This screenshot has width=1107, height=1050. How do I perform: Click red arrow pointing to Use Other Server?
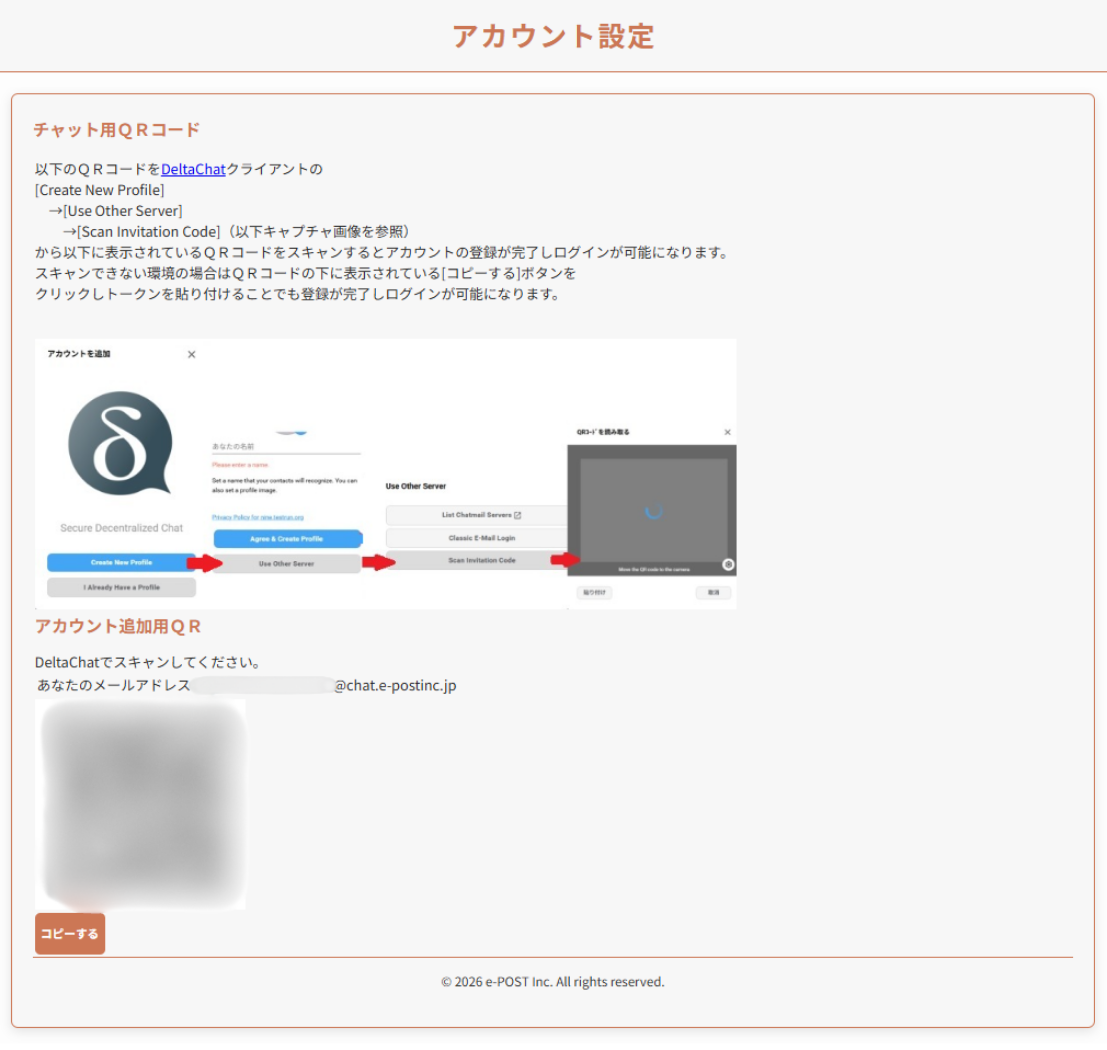(204, 564)
